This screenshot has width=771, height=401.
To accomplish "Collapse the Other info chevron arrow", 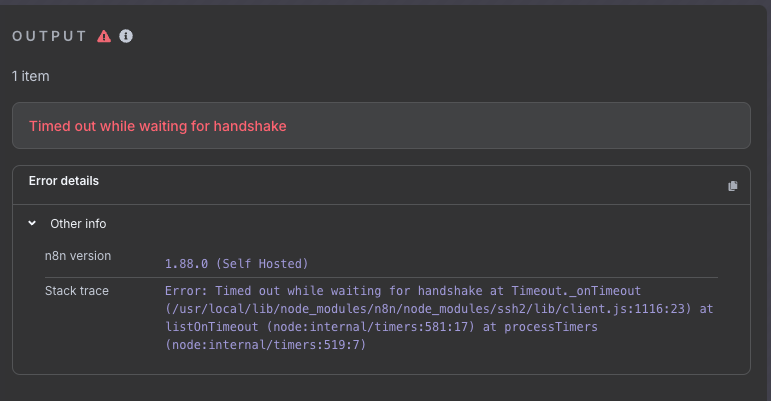I will [32, 224].
